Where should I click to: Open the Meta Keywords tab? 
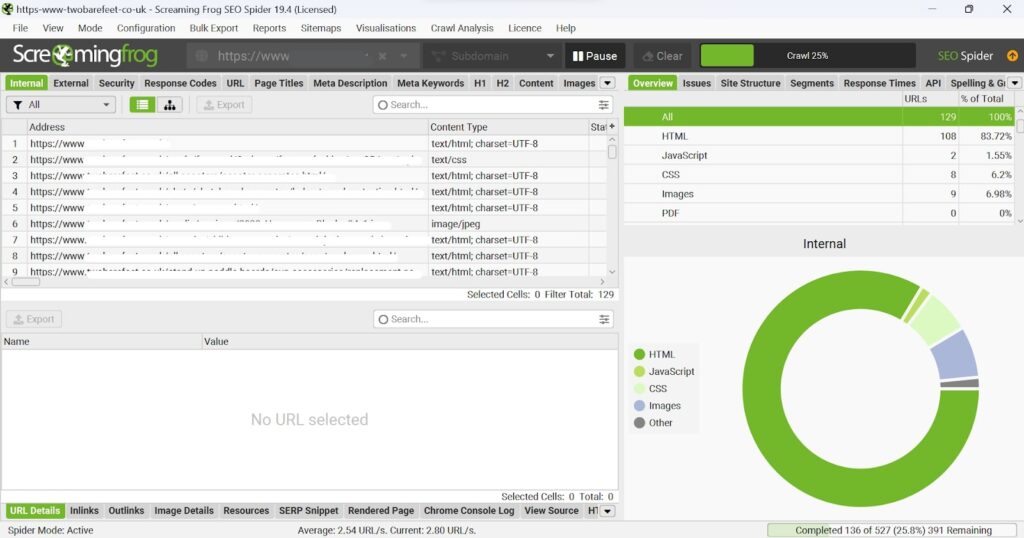(x=430, y=83)
